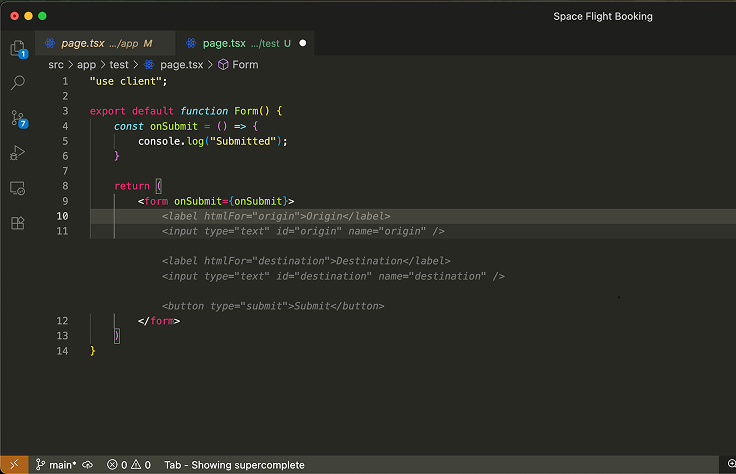Click the cloud publish icon beside main branch

[x=88, y=465]
